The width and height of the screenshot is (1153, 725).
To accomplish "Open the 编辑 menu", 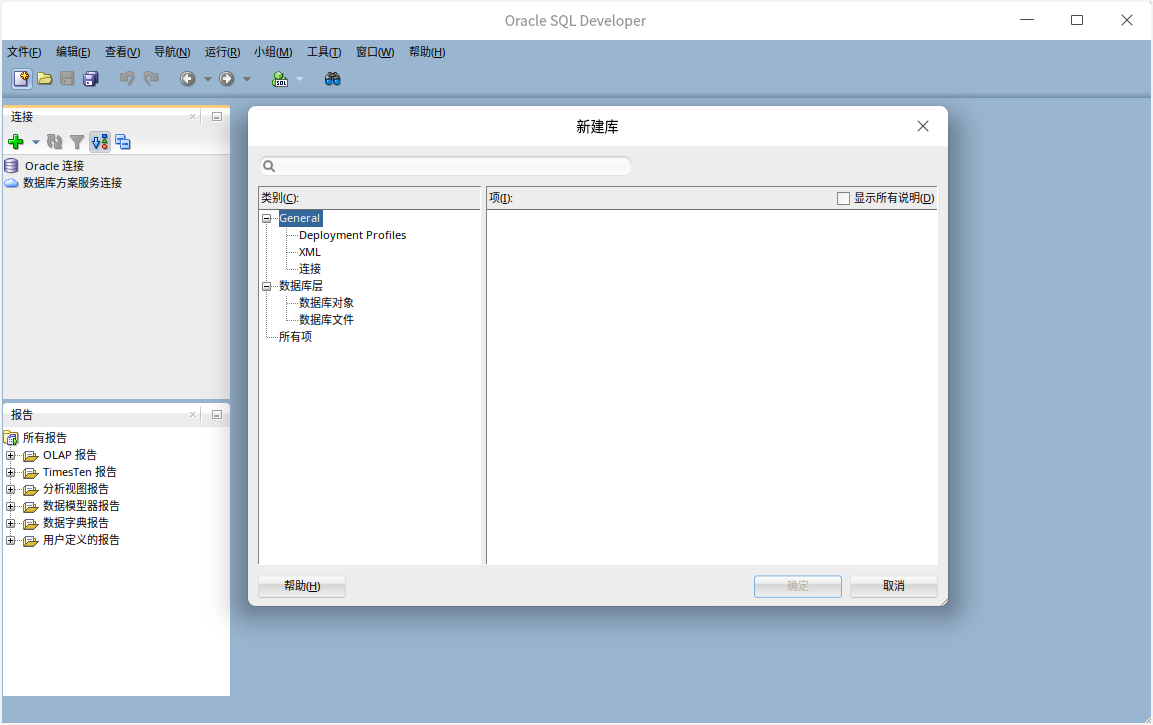I will 73,52.
